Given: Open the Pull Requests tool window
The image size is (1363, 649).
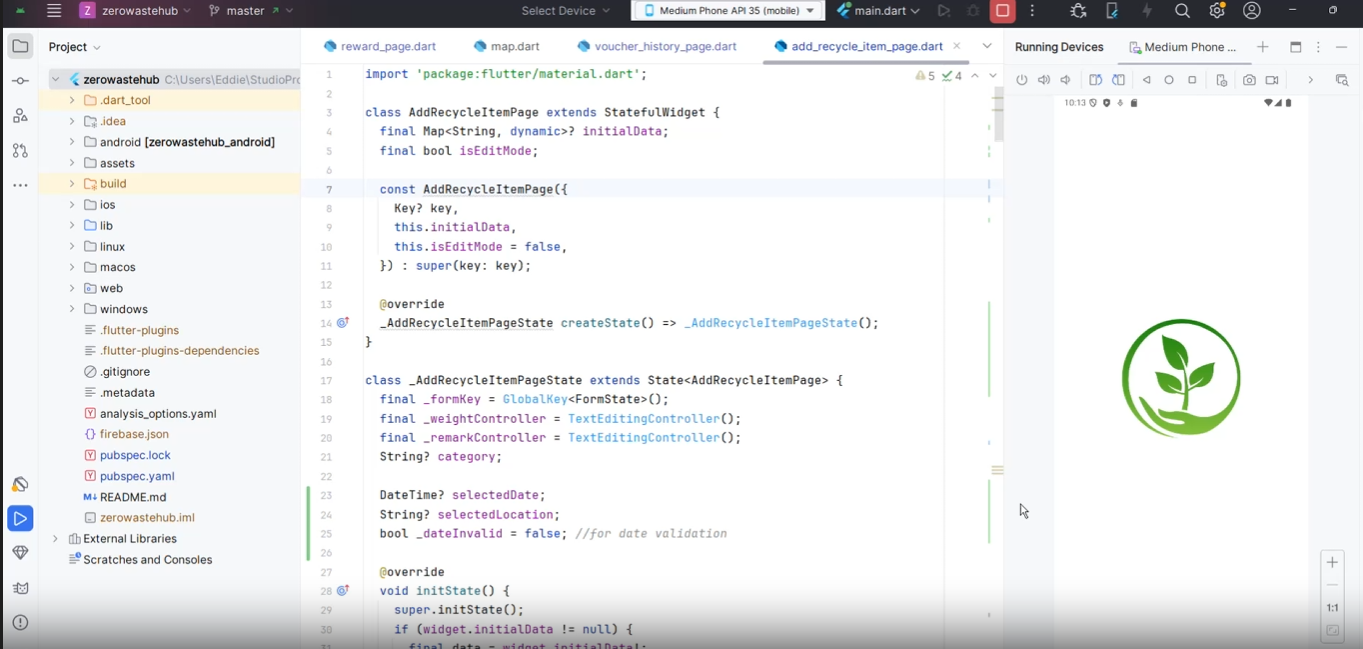Looking at the screenshot, I should click(20, 151).
